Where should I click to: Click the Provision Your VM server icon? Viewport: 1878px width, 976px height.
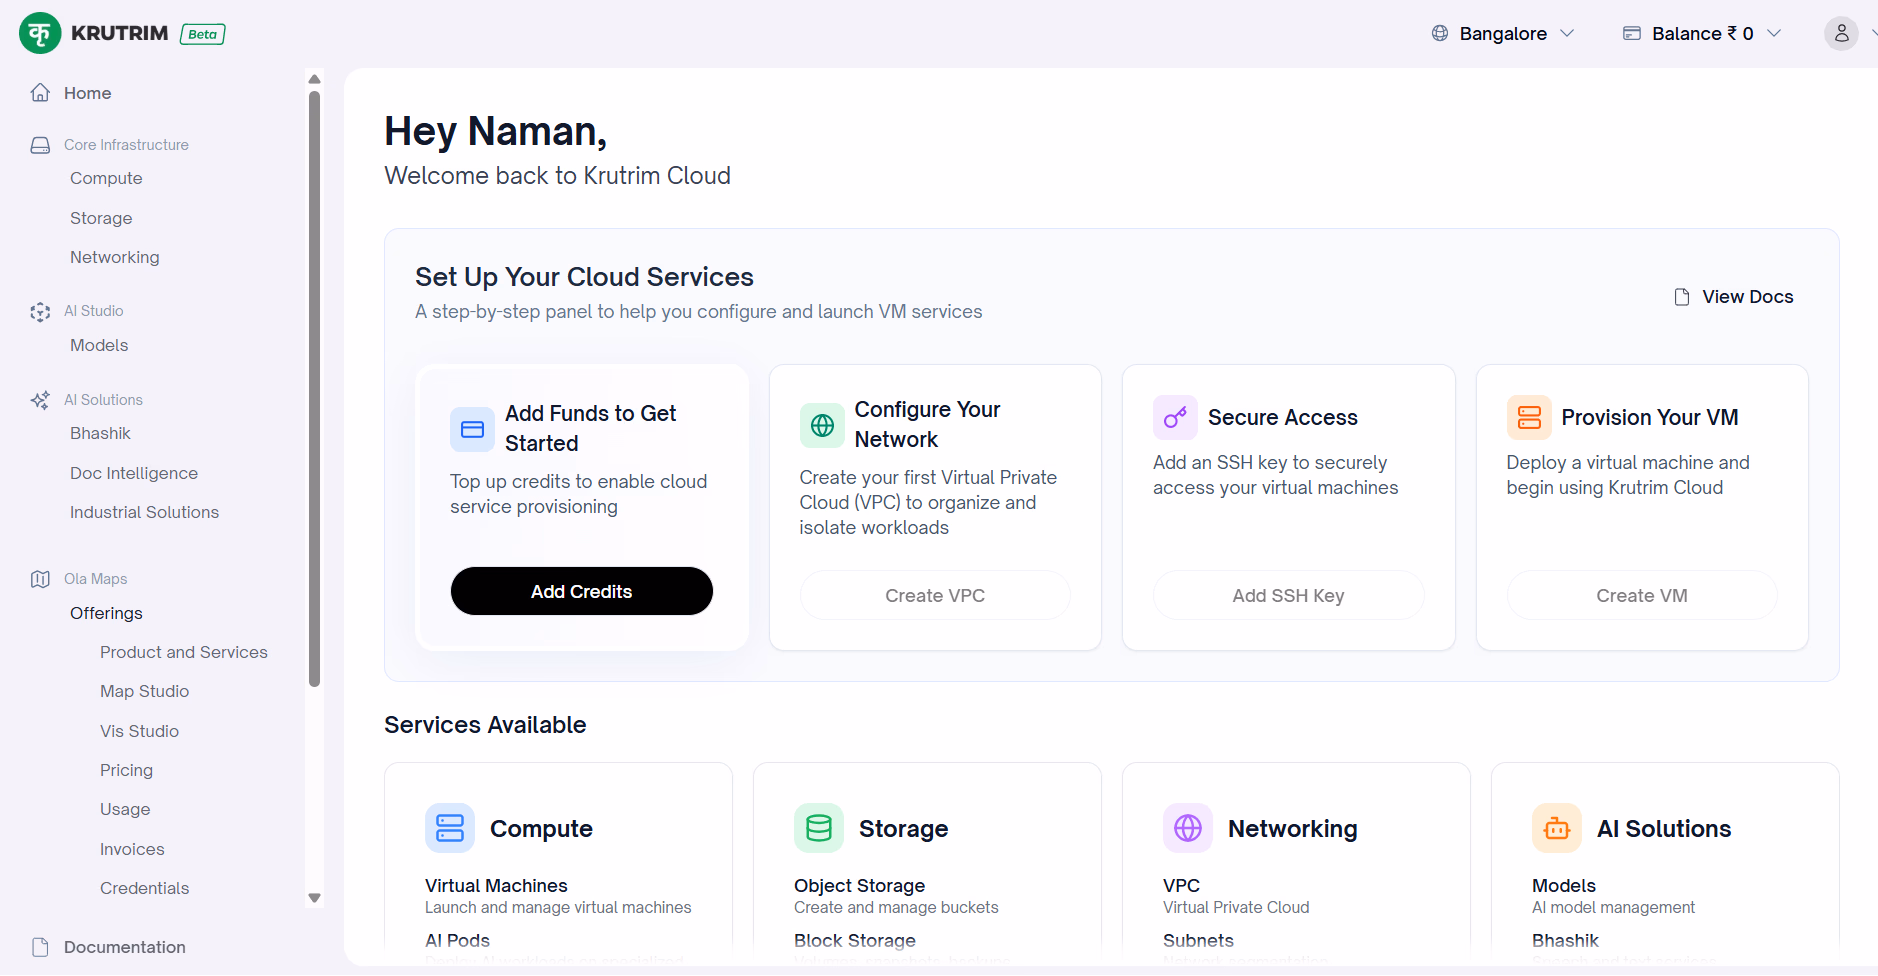1529,417
